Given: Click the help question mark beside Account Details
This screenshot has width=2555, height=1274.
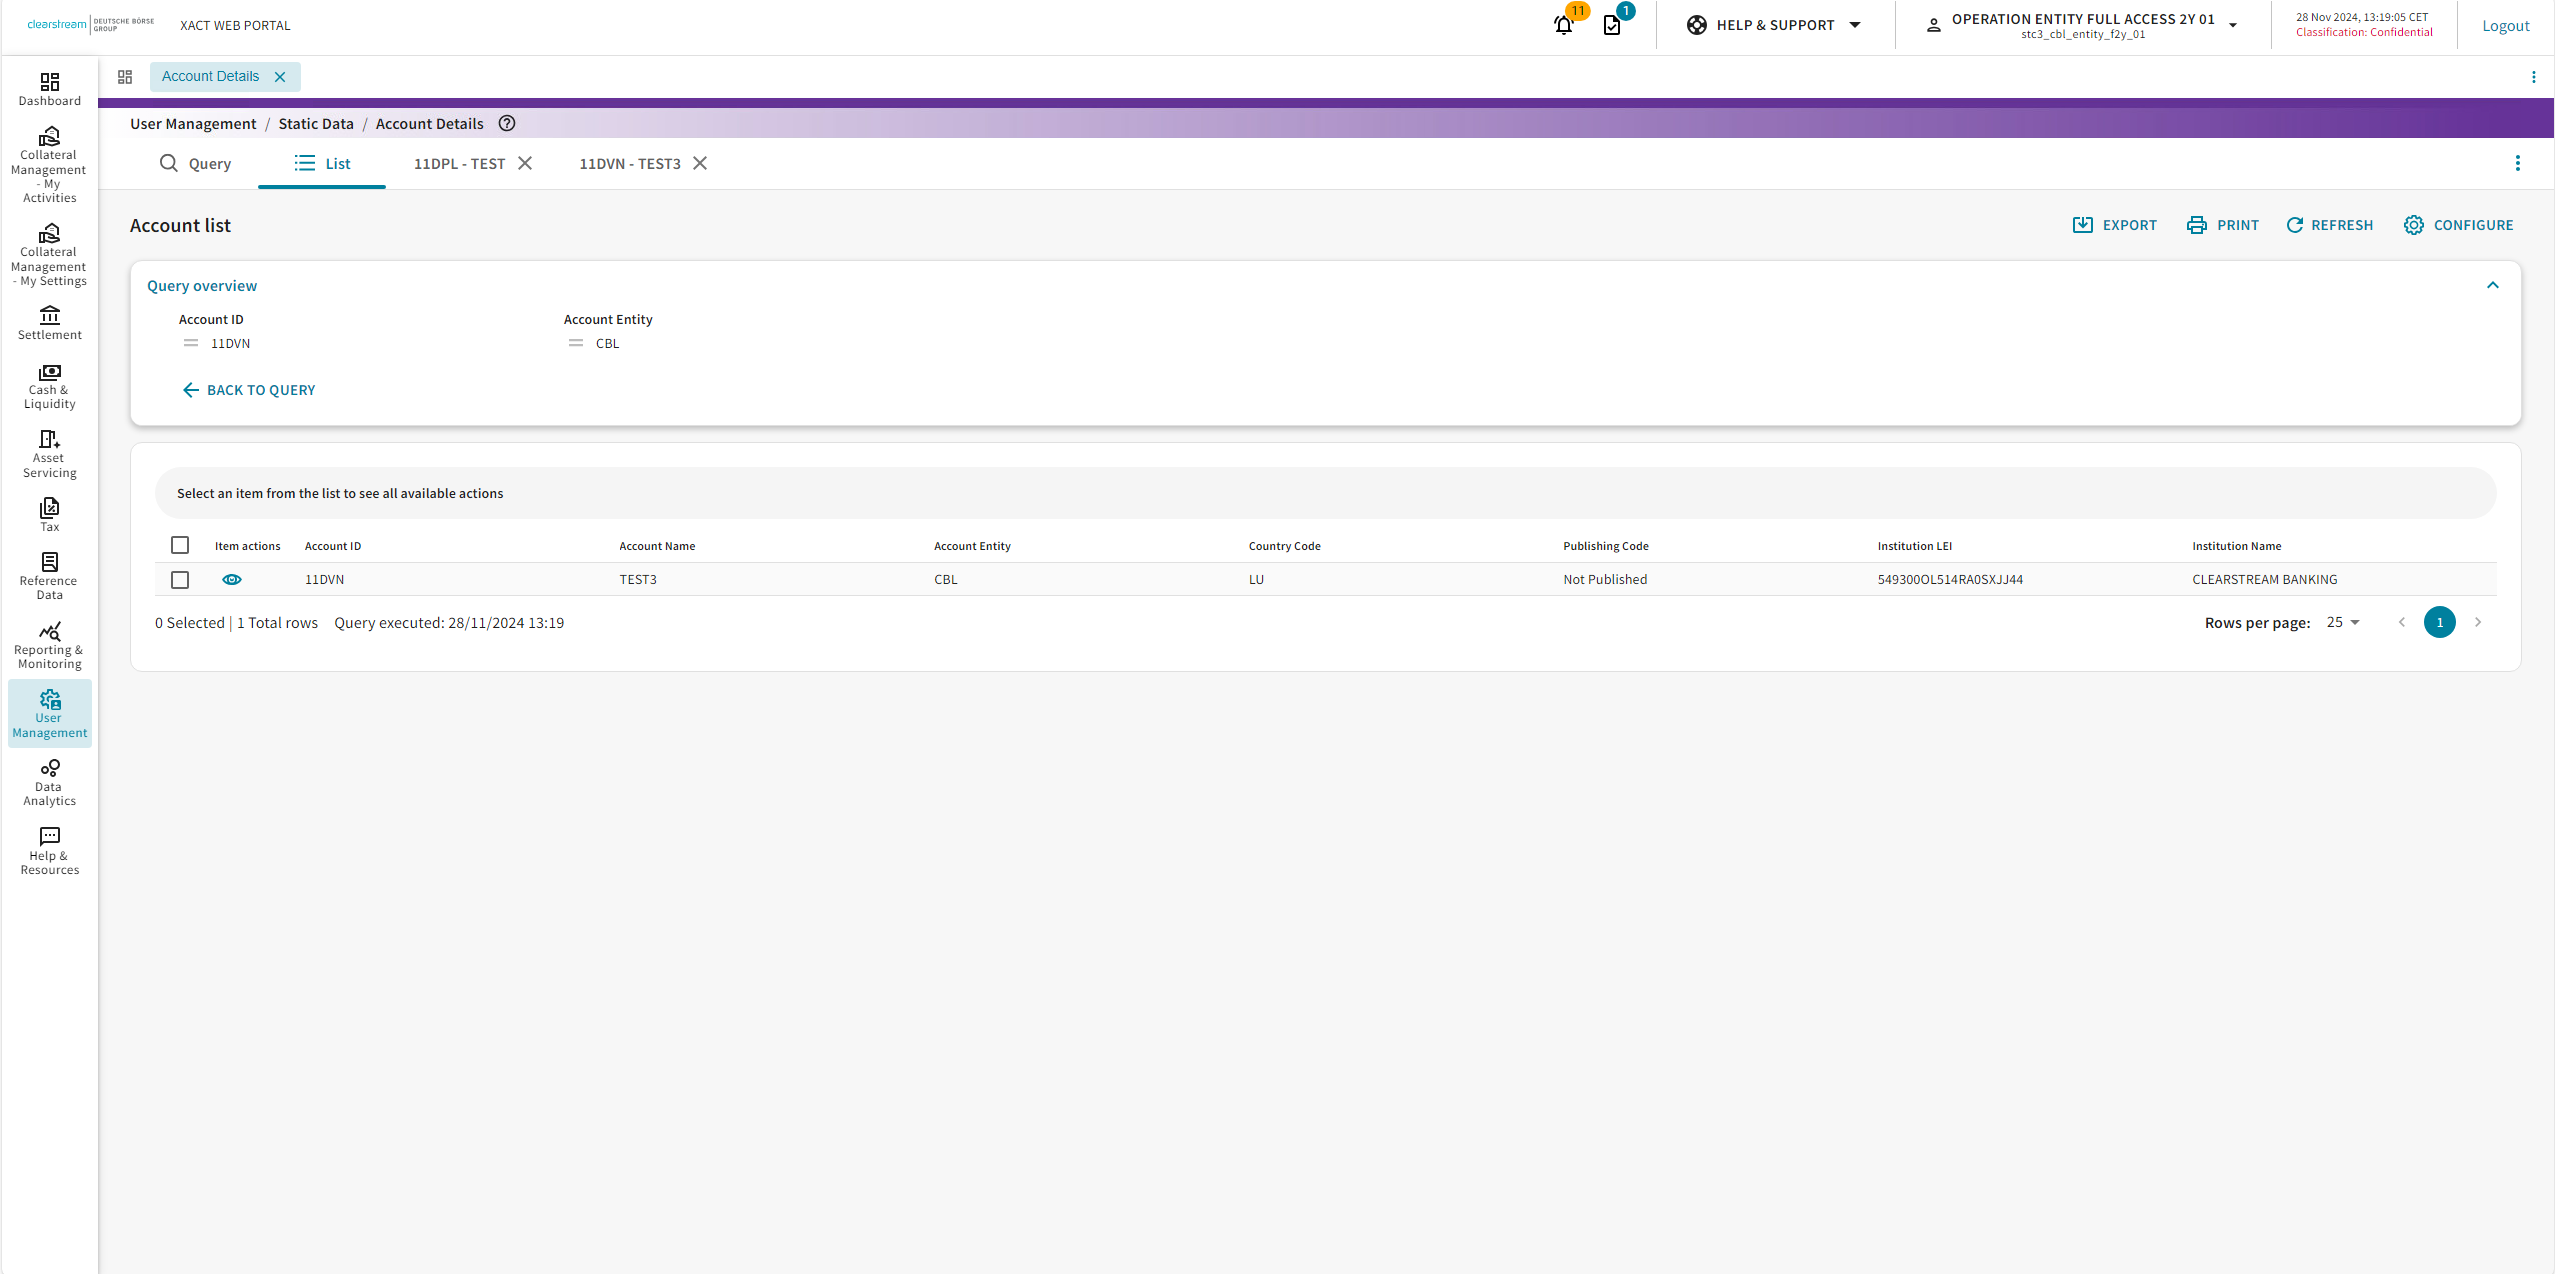Looking at the screenshot, I should click(507, 123).
